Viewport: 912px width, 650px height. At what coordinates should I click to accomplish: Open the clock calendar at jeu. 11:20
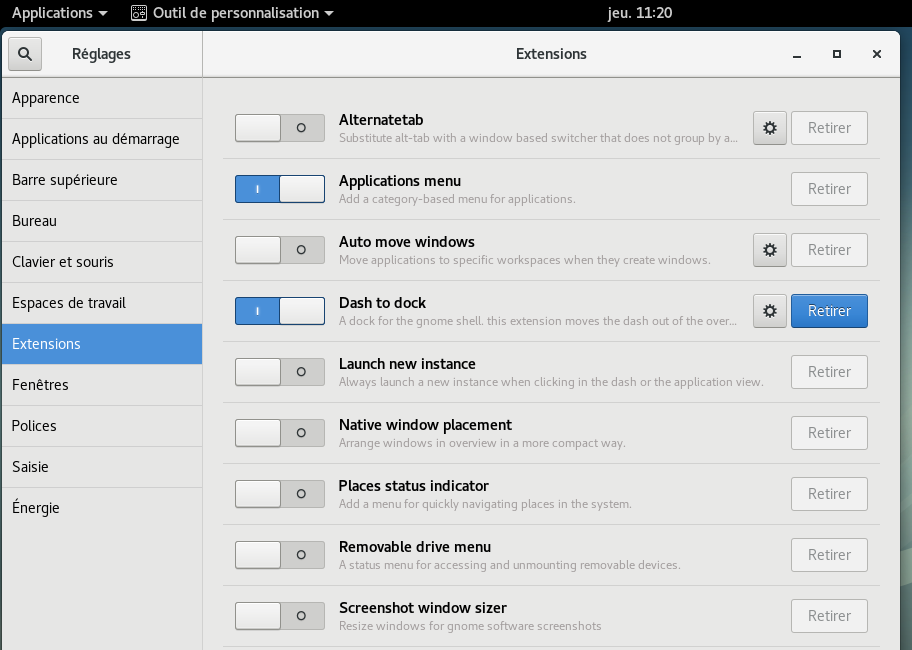click(641, 13)
